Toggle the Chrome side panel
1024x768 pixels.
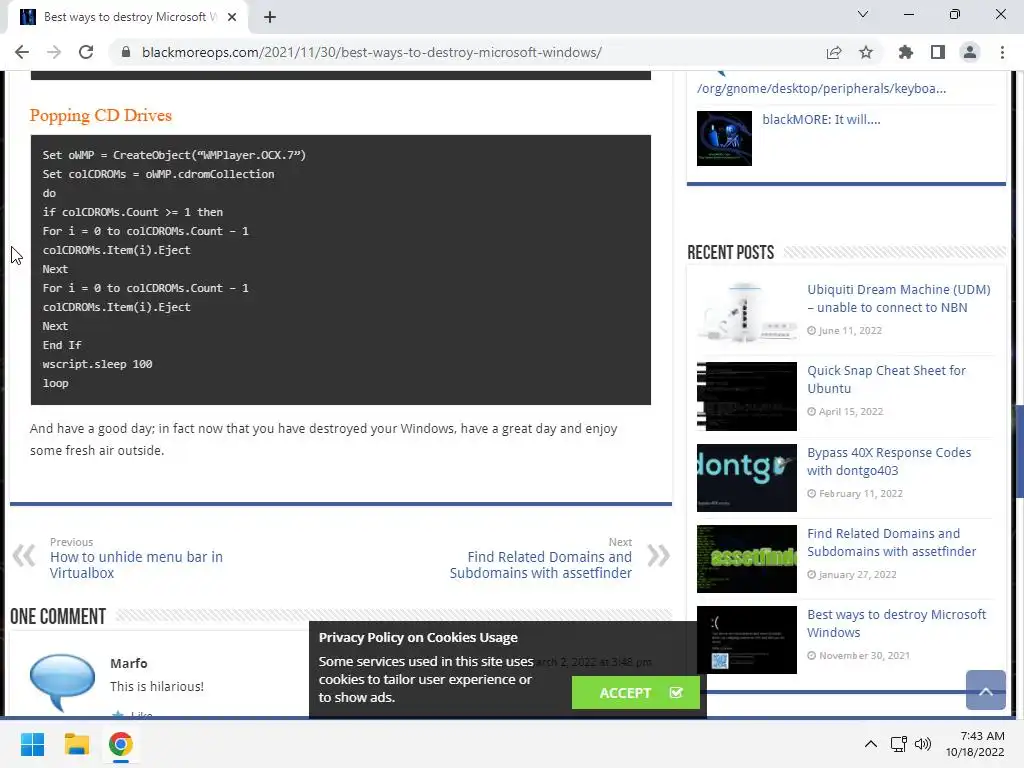(x=938, y=52)
